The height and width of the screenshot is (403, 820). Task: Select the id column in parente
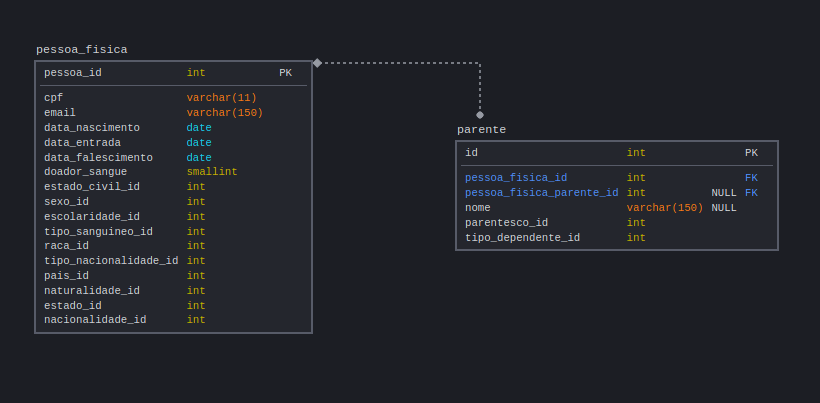(x=617, y=153)
